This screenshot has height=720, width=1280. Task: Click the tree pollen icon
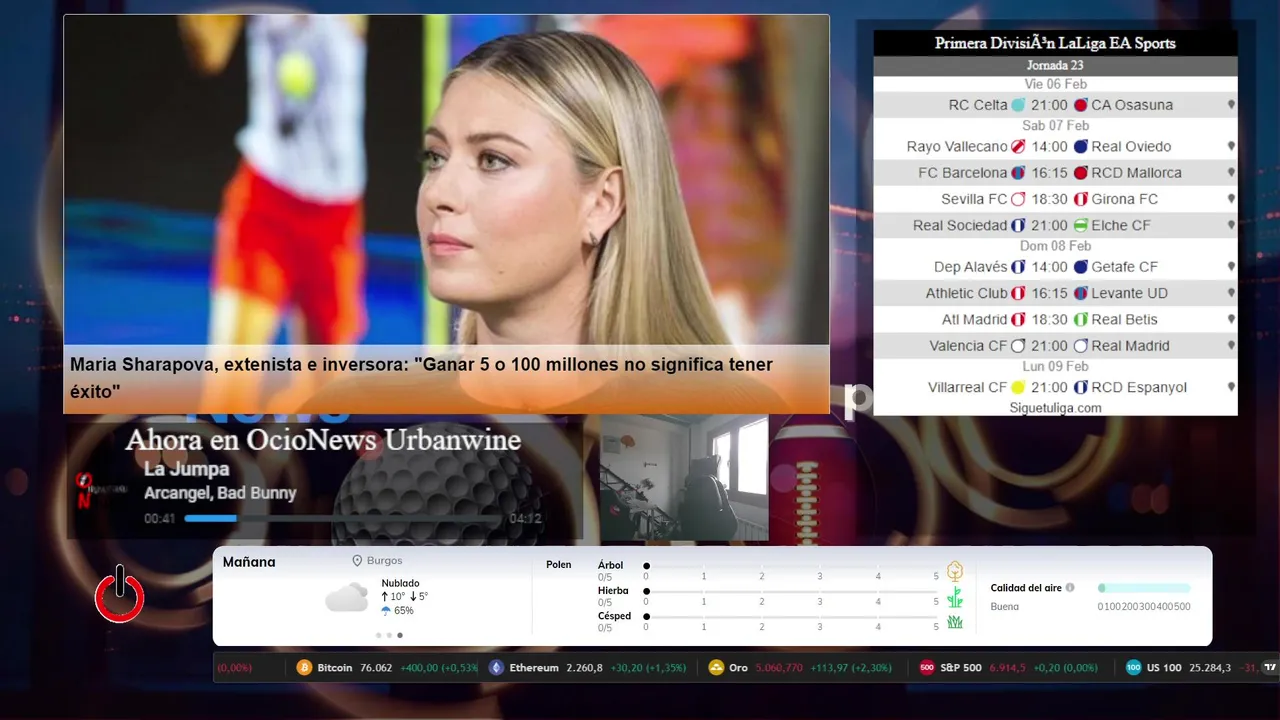click(955, 571)
